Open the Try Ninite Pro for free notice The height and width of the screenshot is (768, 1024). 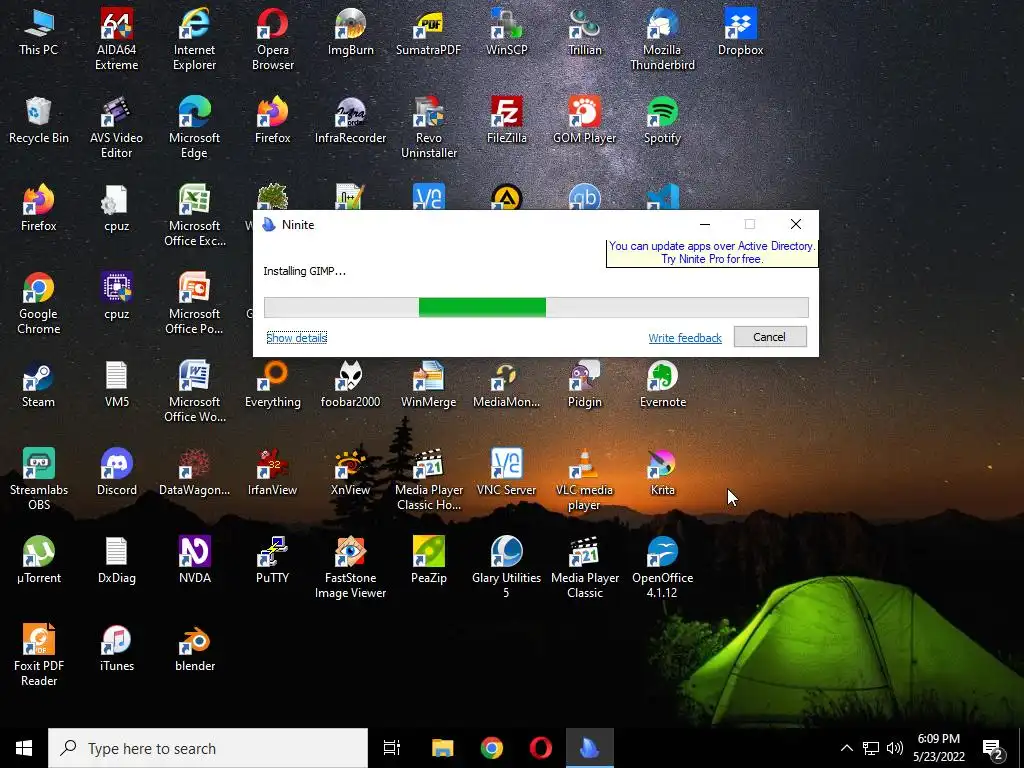712,253
